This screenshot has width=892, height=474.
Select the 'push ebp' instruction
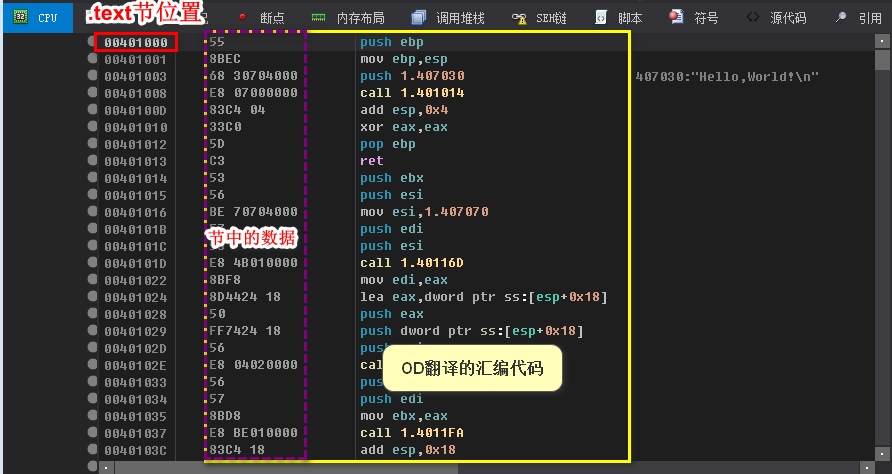[391, 42]
